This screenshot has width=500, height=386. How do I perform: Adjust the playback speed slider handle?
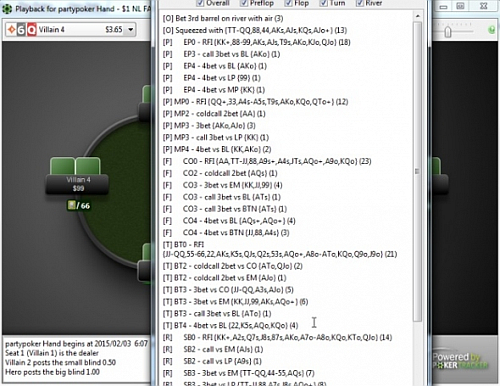(448, 32)
